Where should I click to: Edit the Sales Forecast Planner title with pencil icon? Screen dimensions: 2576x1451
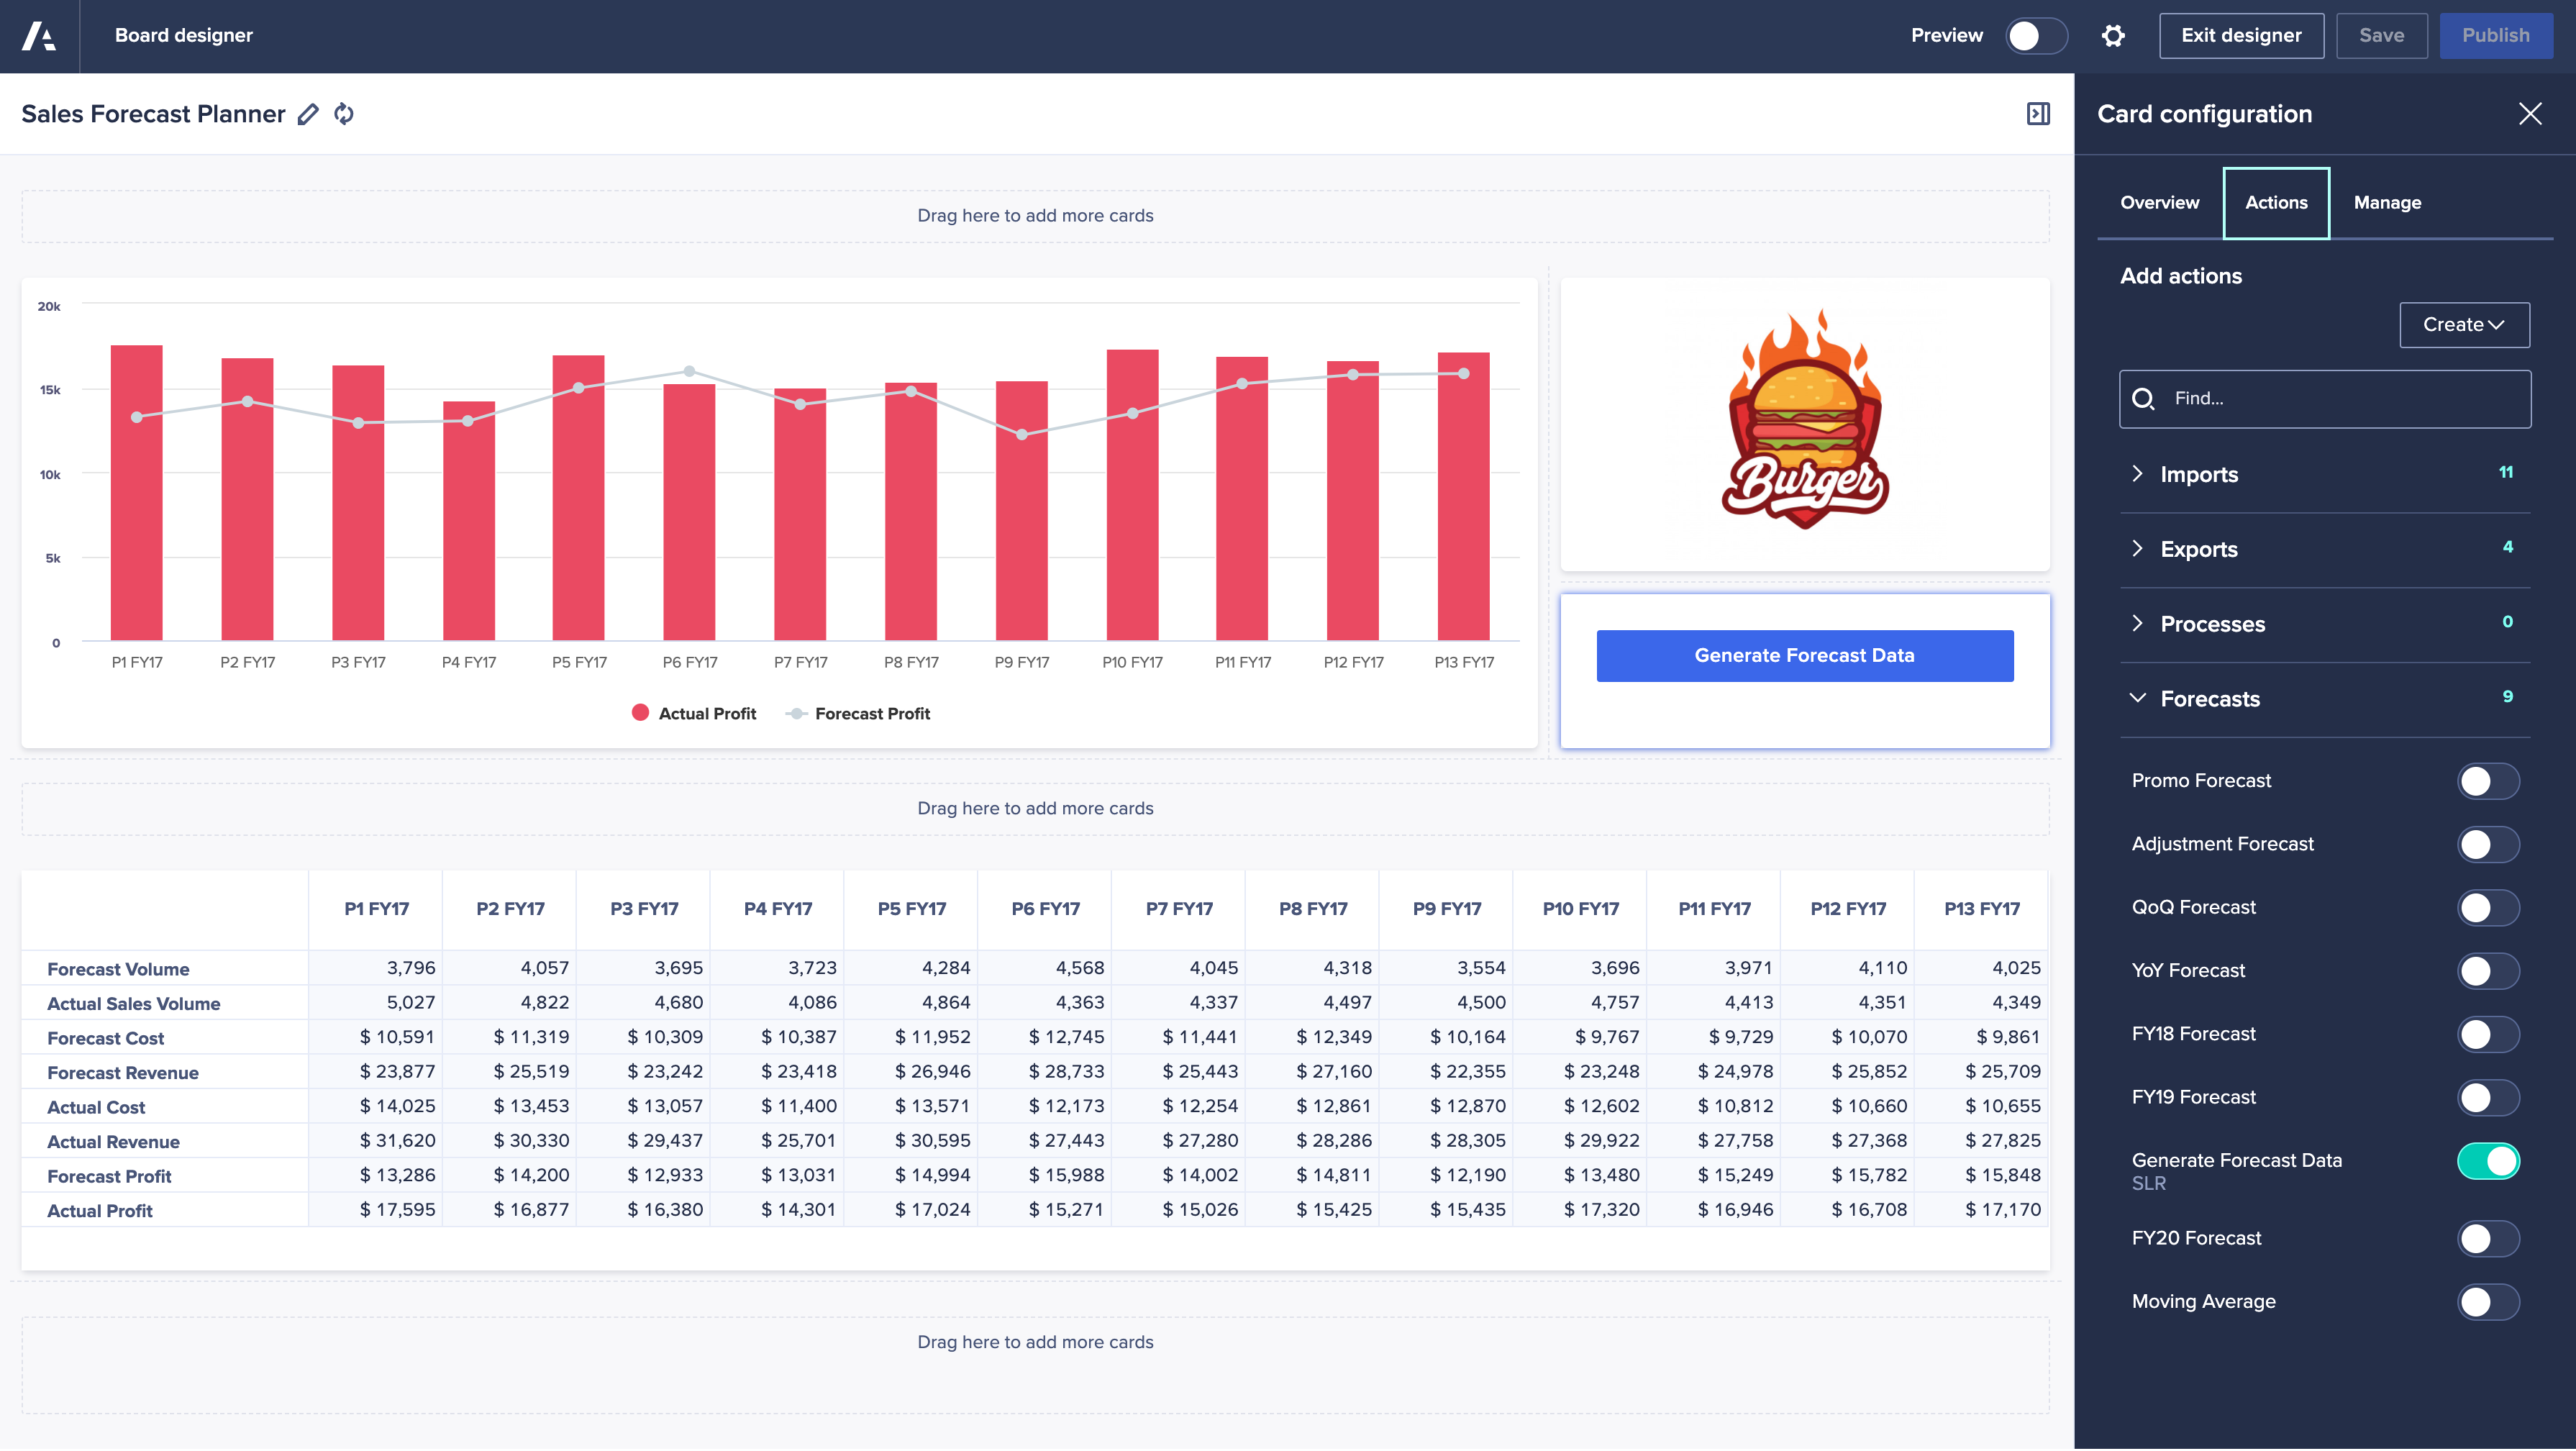point(307,113)
